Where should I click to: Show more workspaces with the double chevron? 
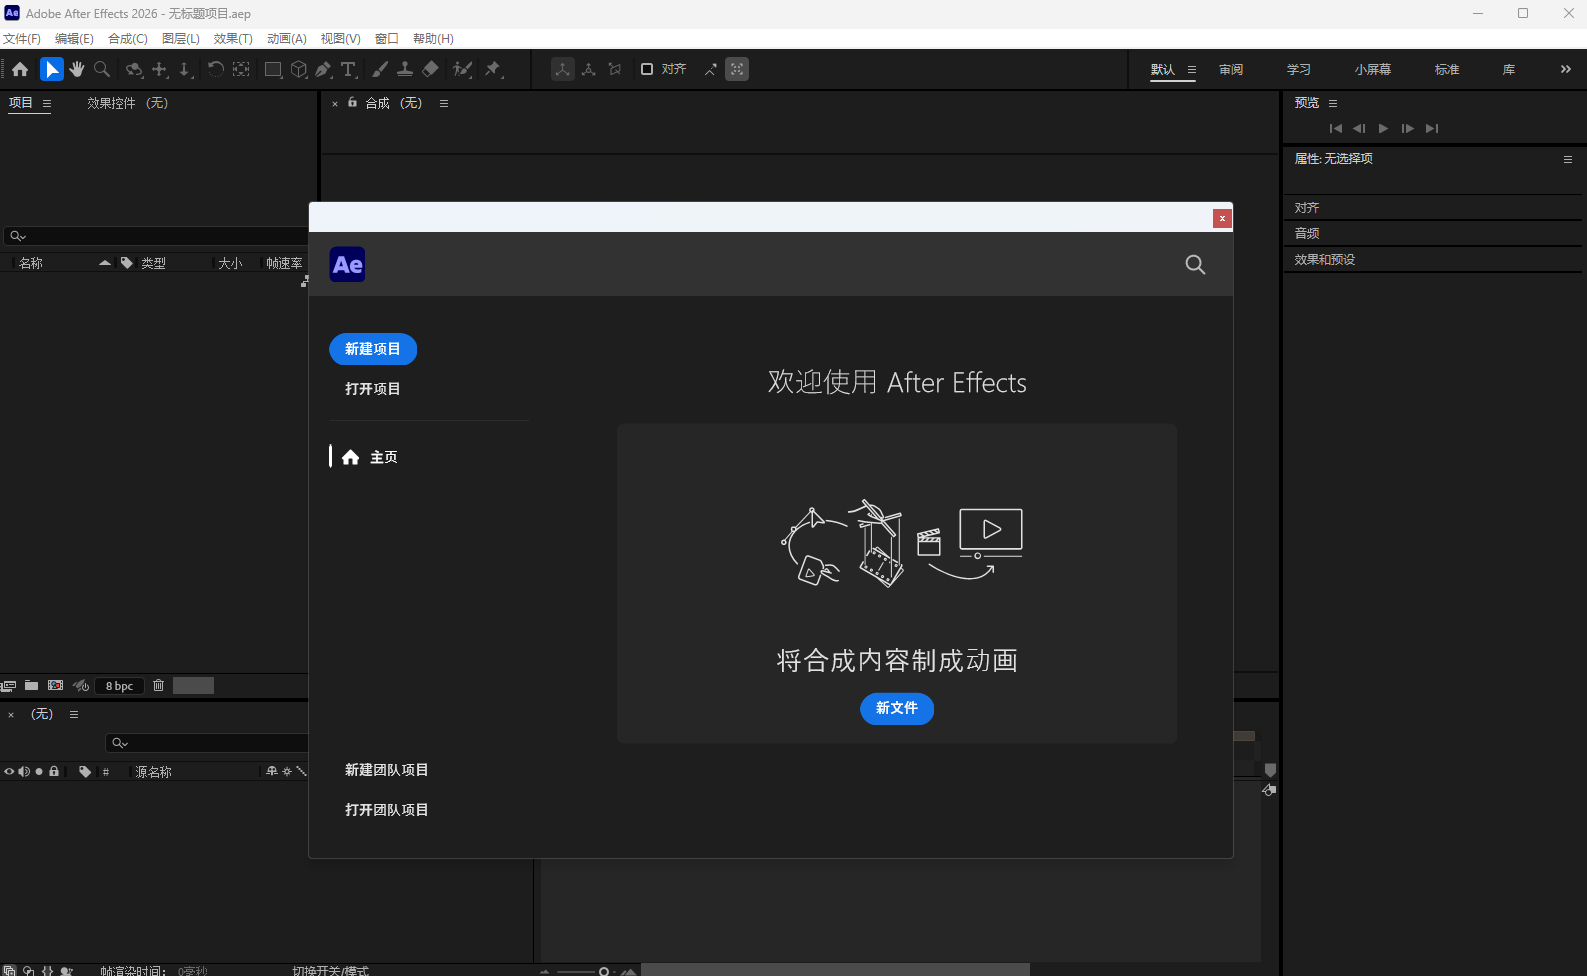coord(1566,69)
